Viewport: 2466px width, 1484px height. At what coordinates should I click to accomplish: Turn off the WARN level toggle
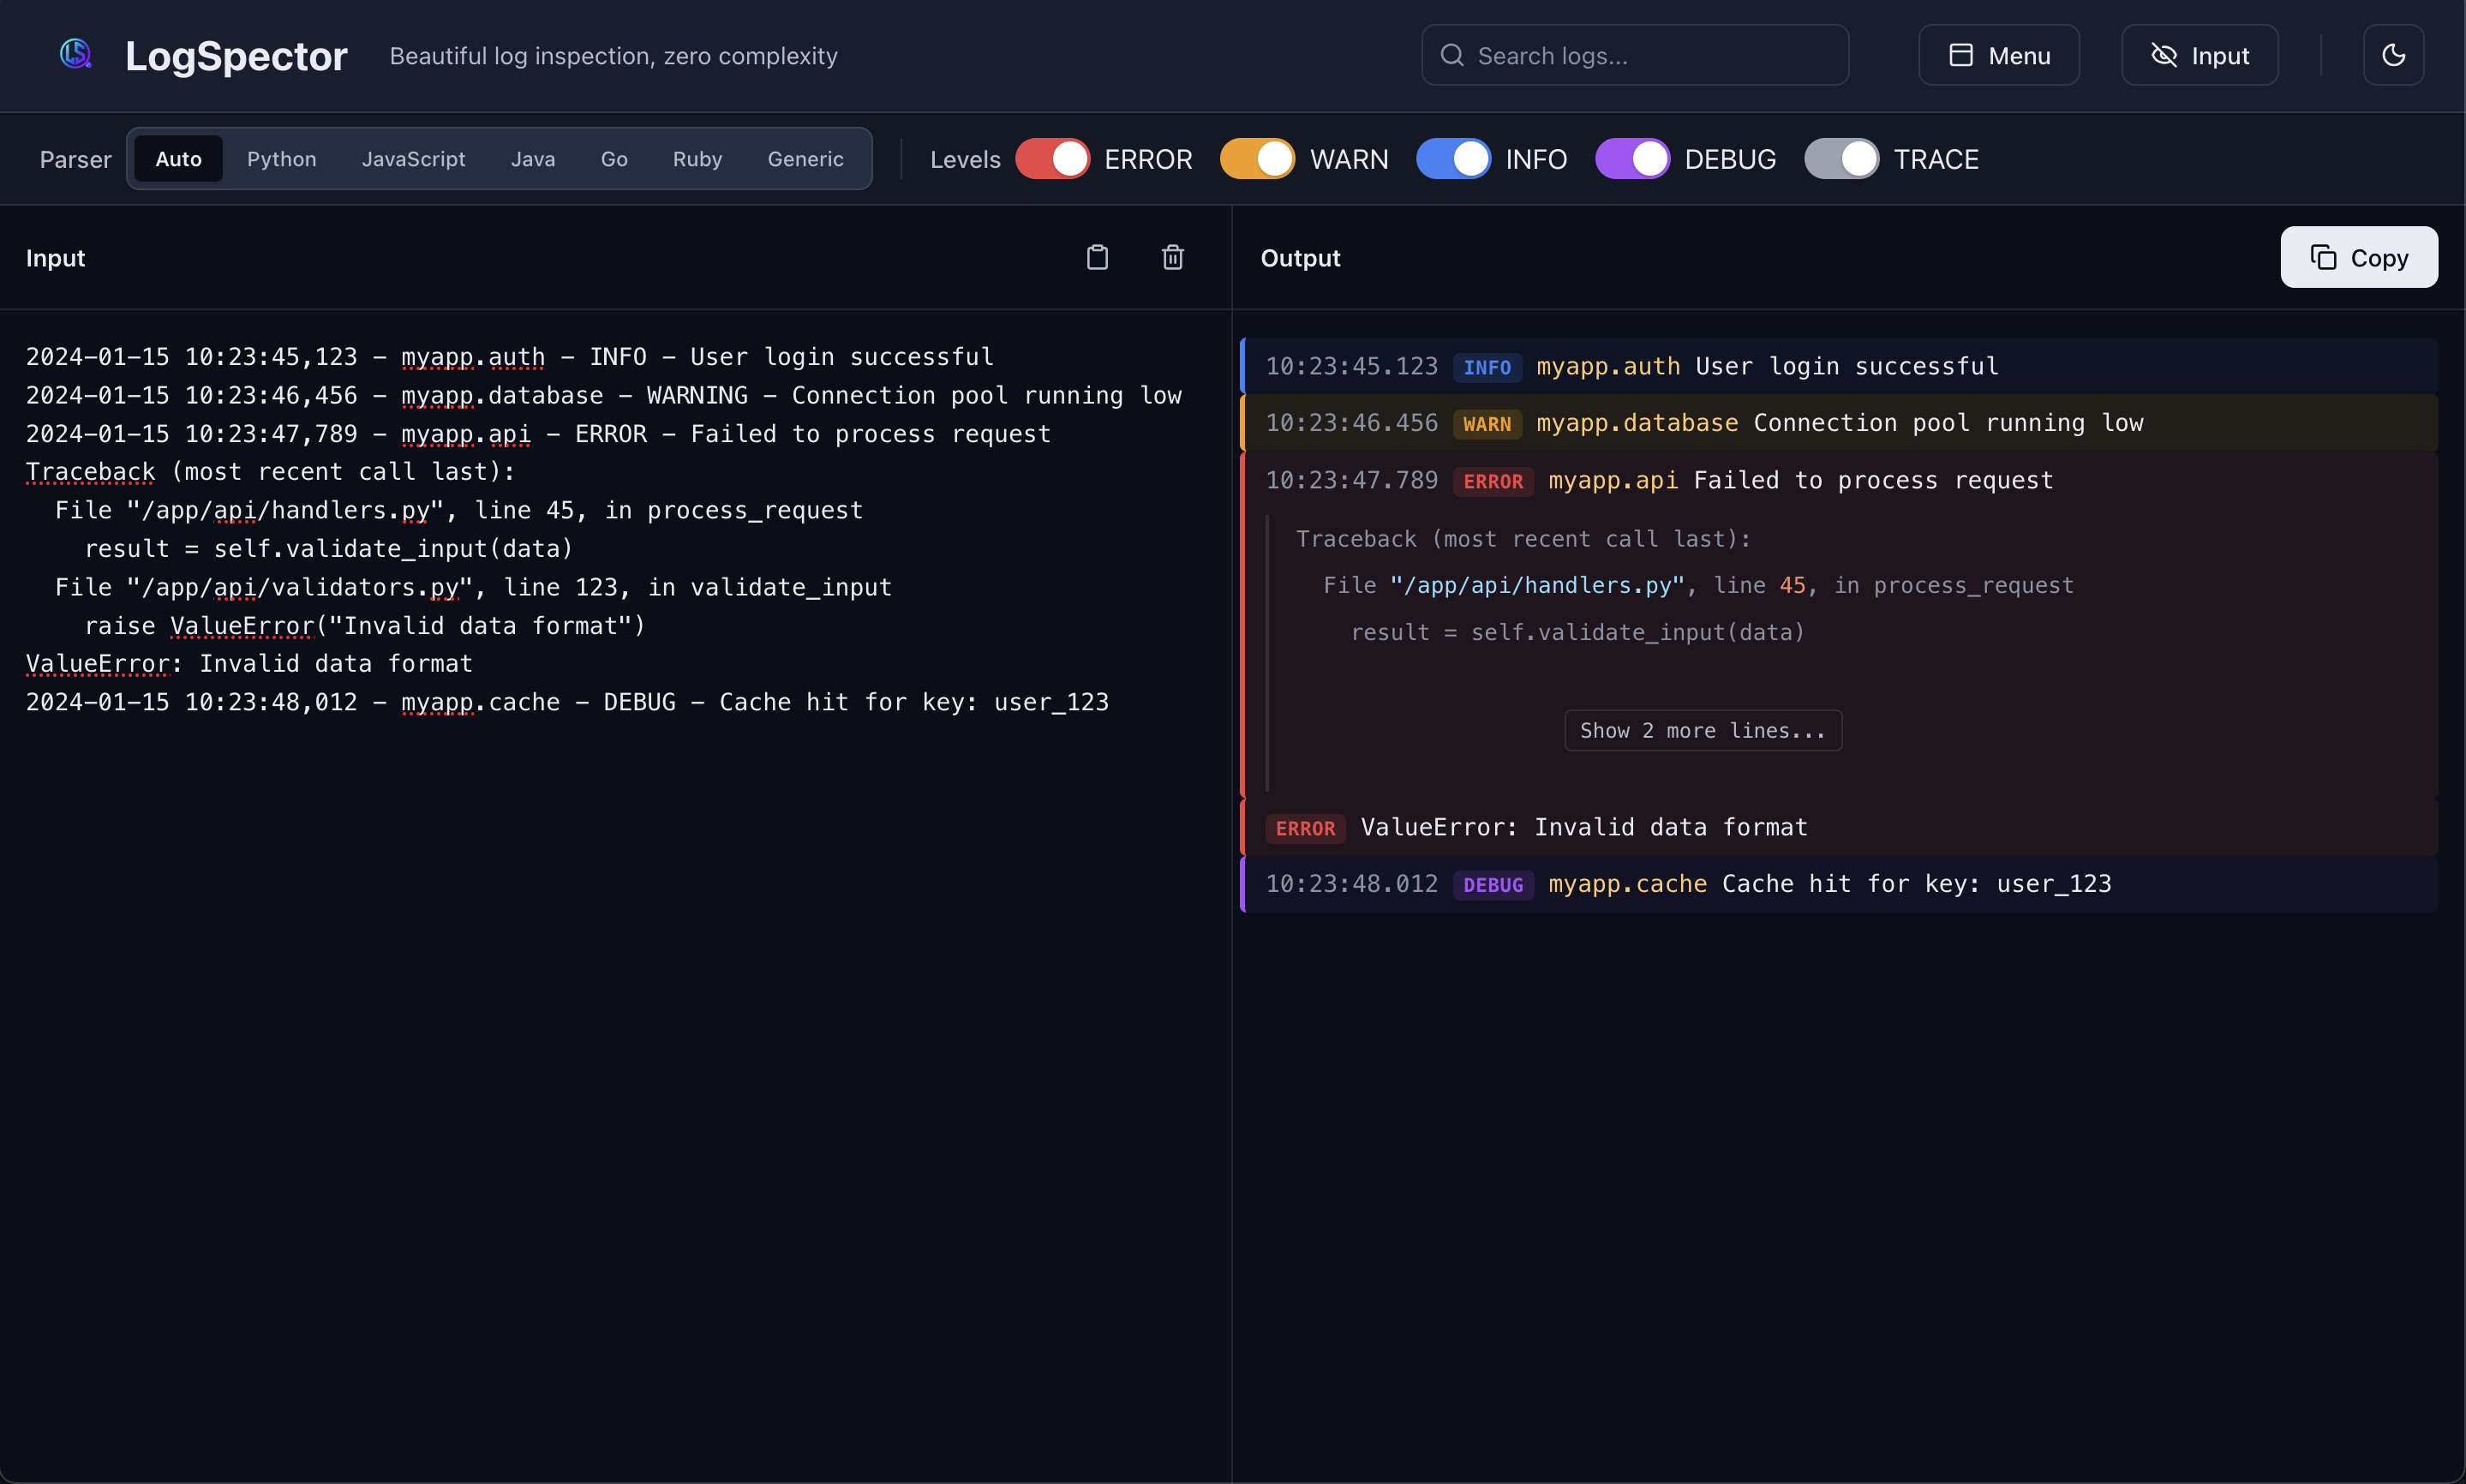tap(1257, 159)
